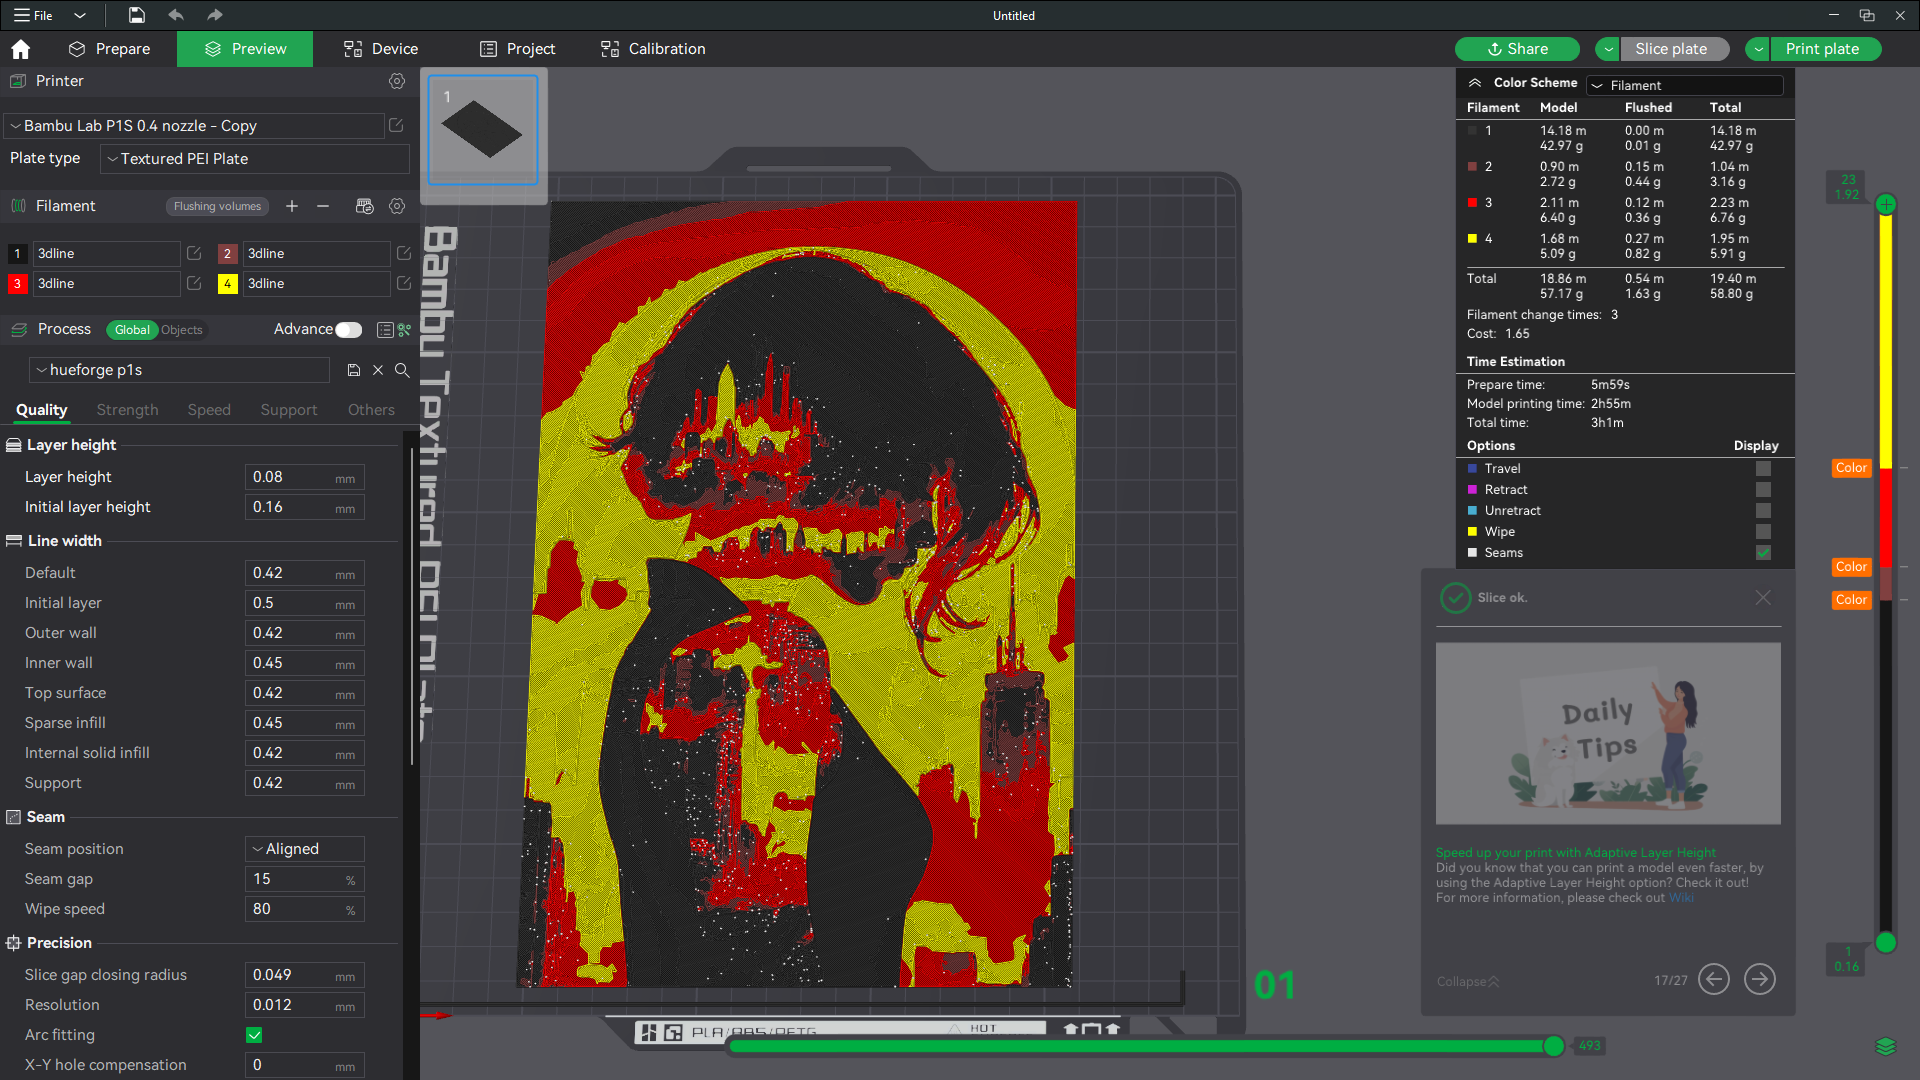Open Filament settings gear icon
This screenshot has height=1080, width=1920.
coord(397,206)
